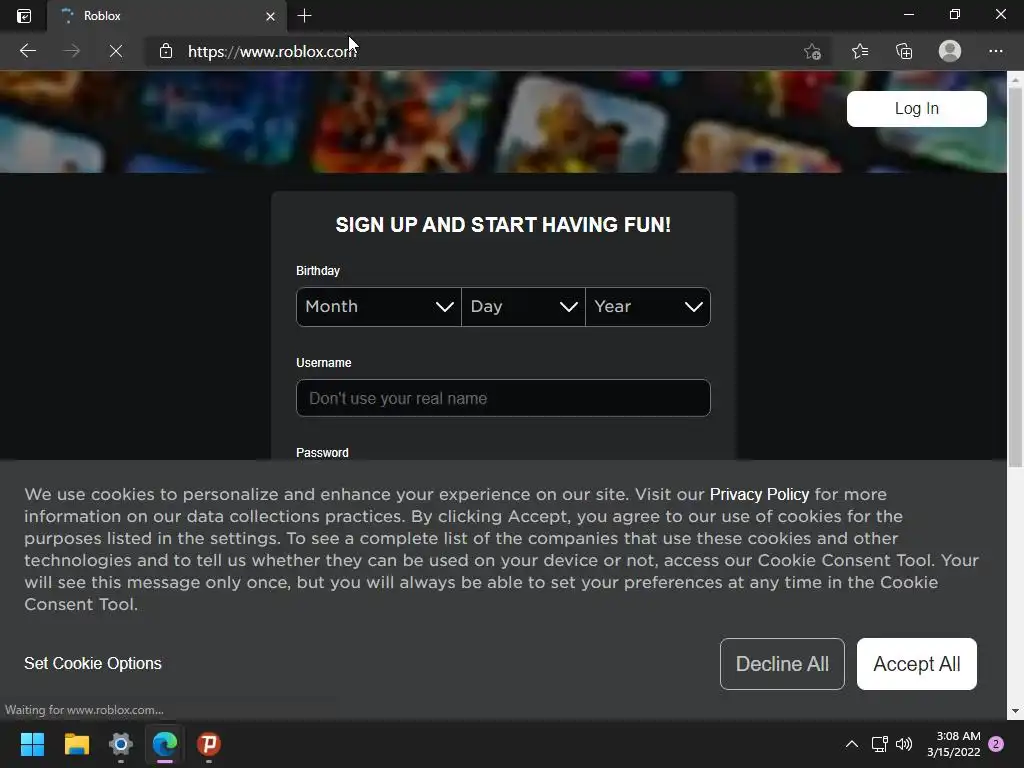Open tab actions menu icon
The image size is (1024, 768).
(x=24, y=16)
